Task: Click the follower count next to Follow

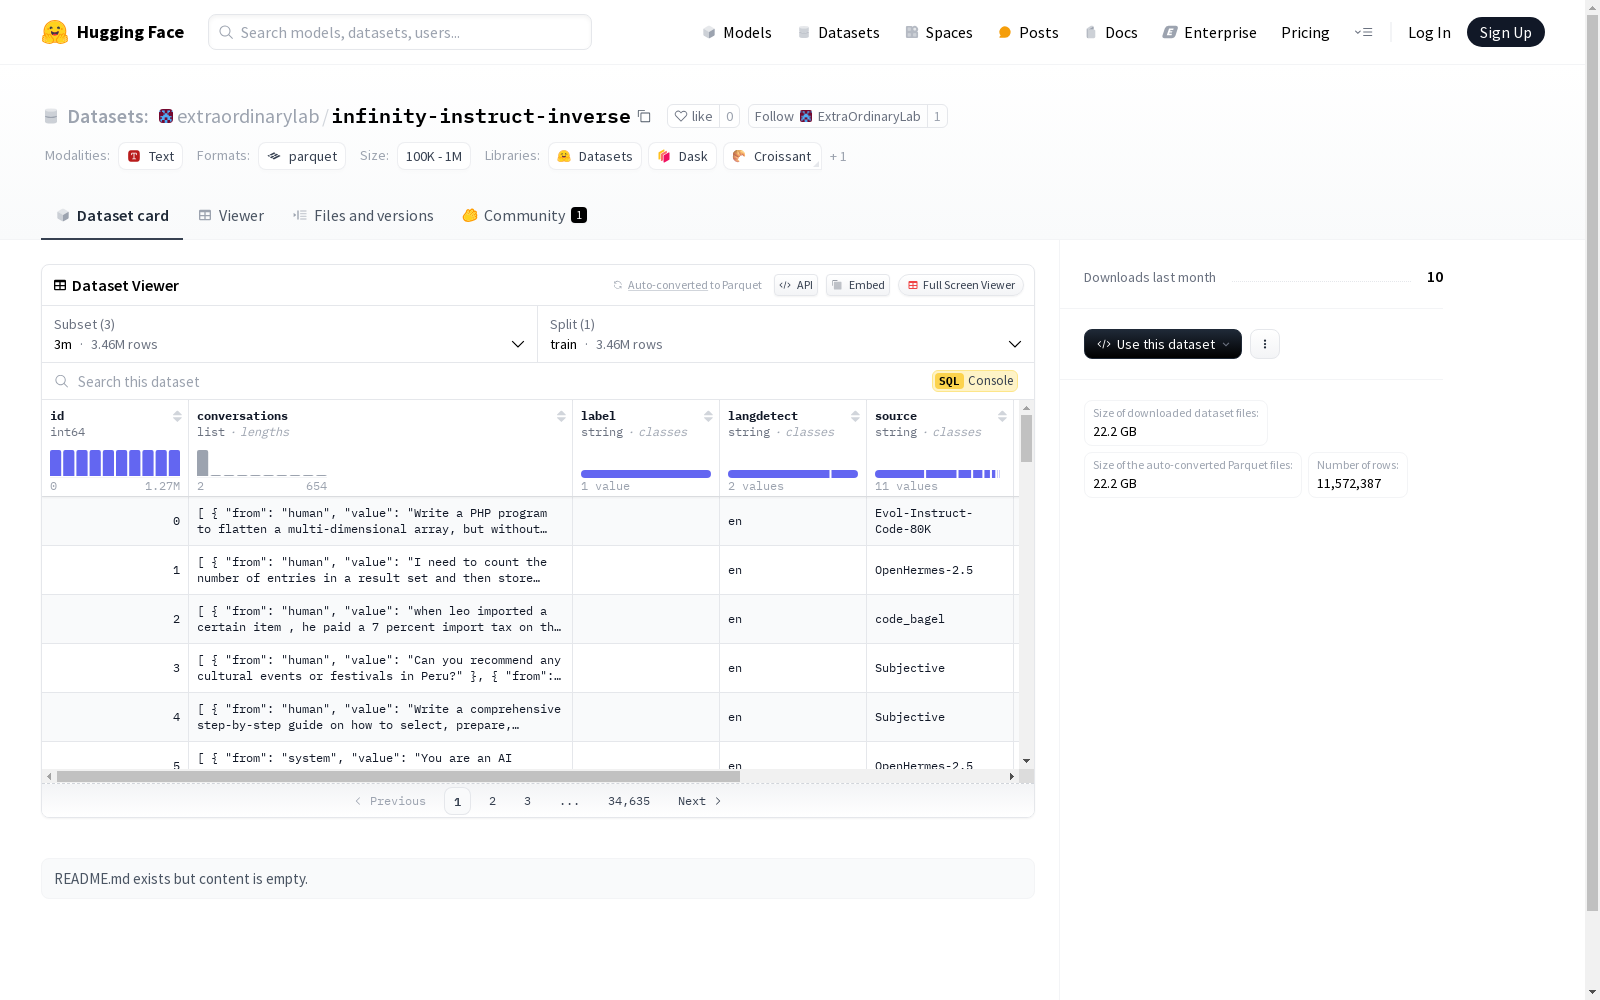Action: tap(937, 116)
